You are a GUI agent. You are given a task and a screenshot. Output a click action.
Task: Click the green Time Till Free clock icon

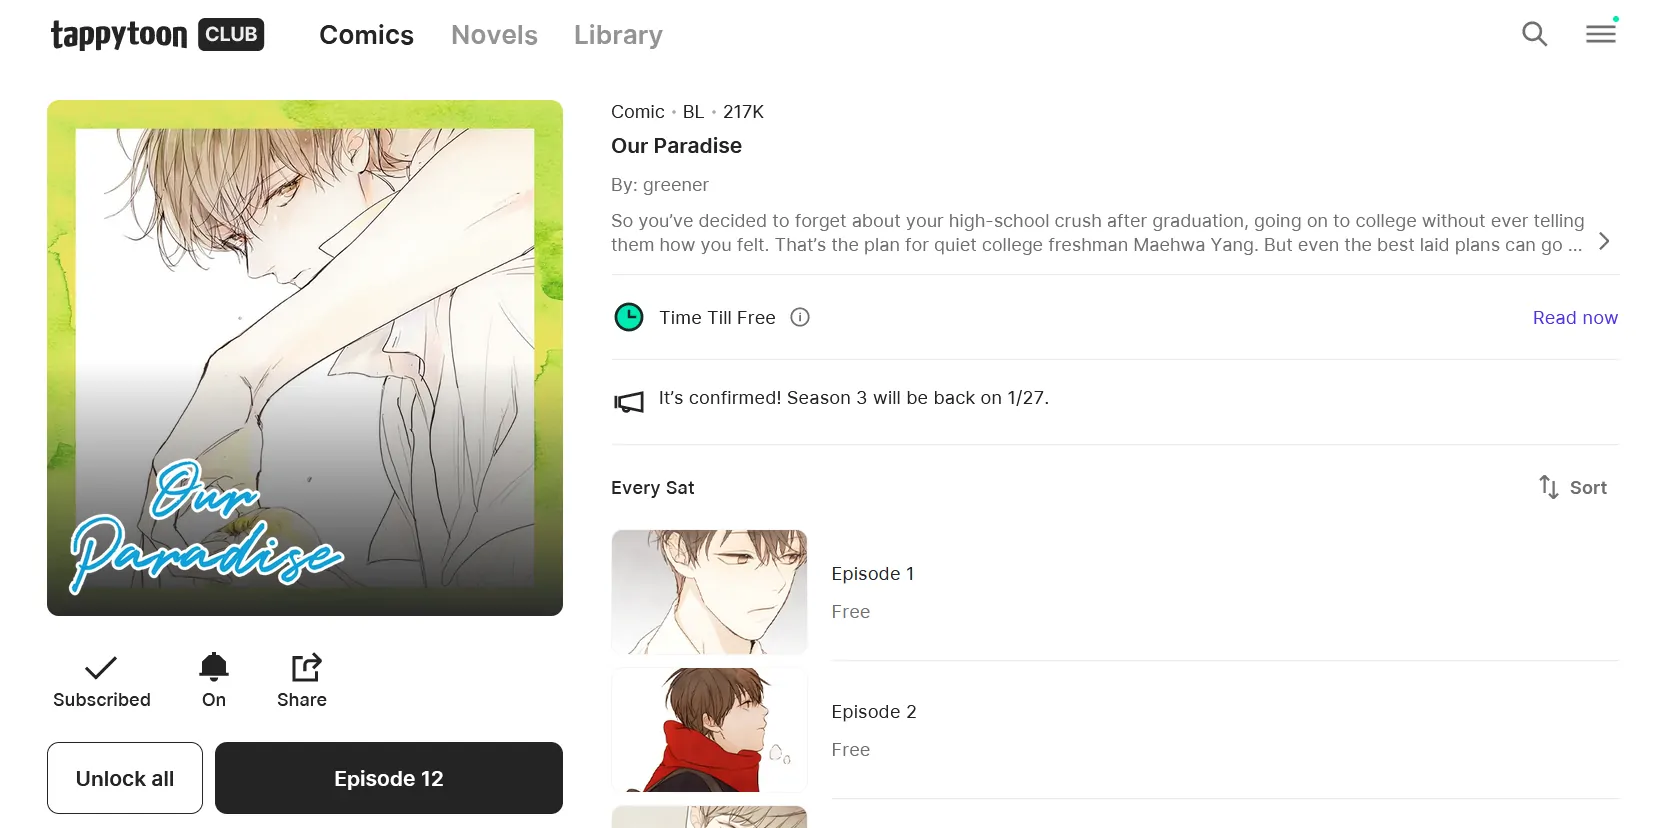tap(629, 317)
